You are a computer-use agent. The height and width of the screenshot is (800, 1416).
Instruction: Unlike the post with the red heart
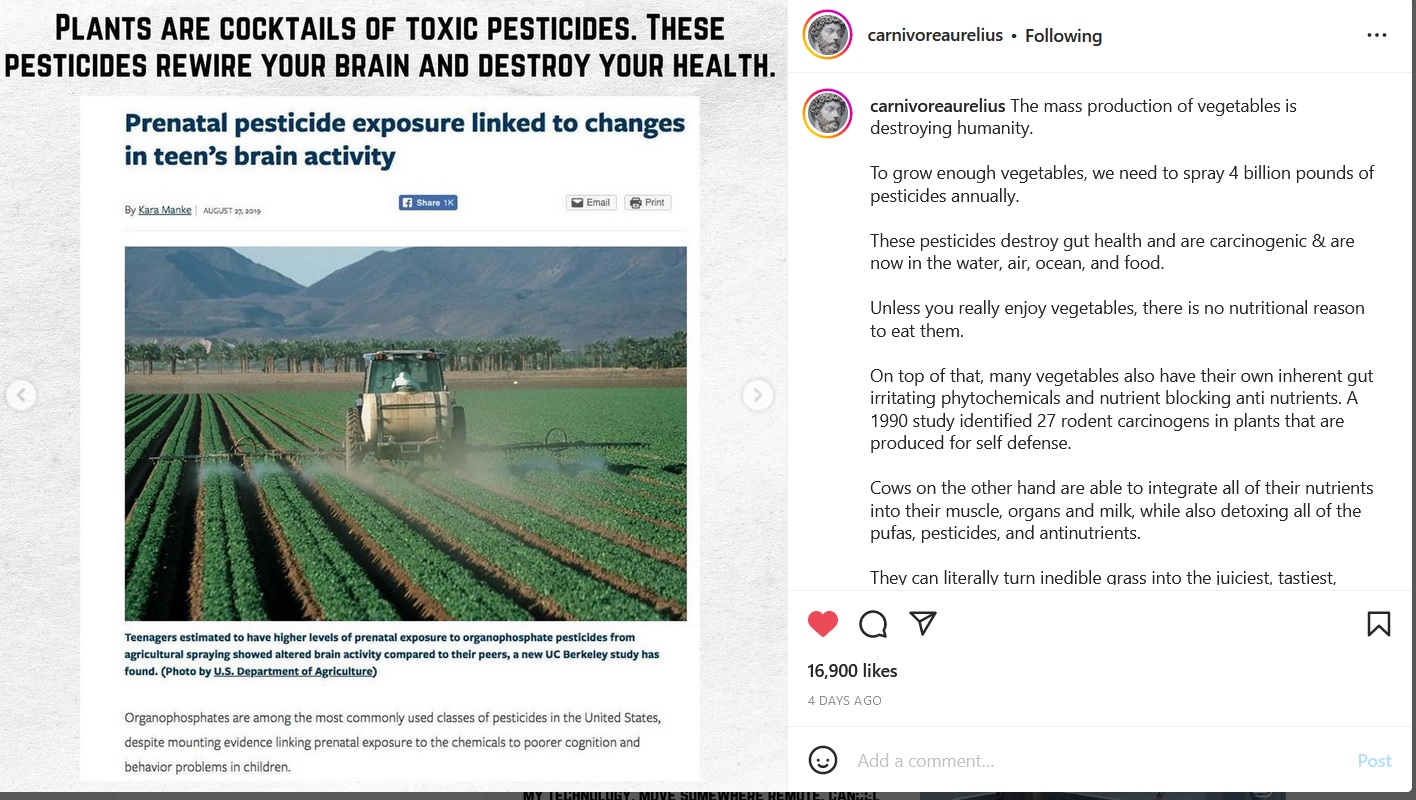[822, 624]
